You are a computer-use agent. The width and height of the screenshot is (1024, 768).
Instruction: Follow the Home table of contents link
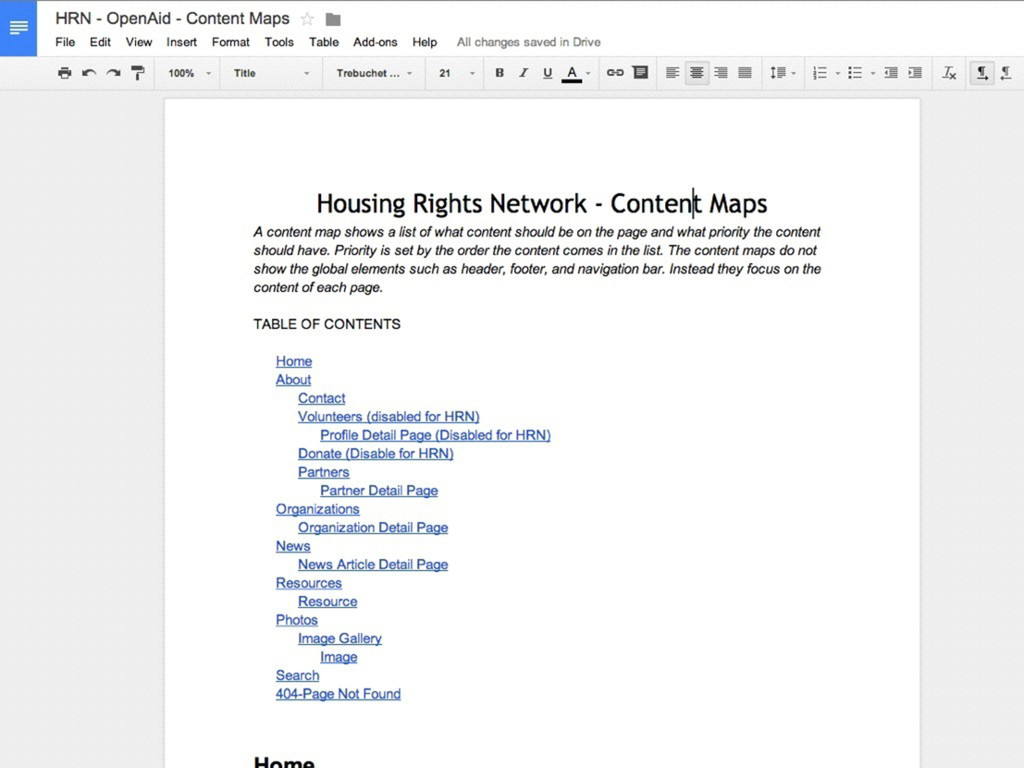click(294, 361)
